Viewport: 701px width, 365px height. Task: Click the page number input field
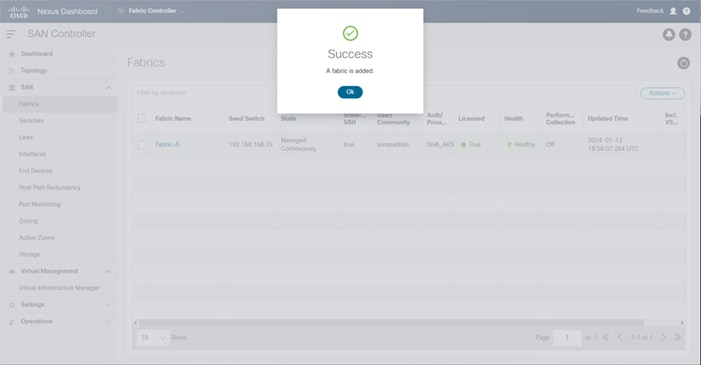point(567,338)
